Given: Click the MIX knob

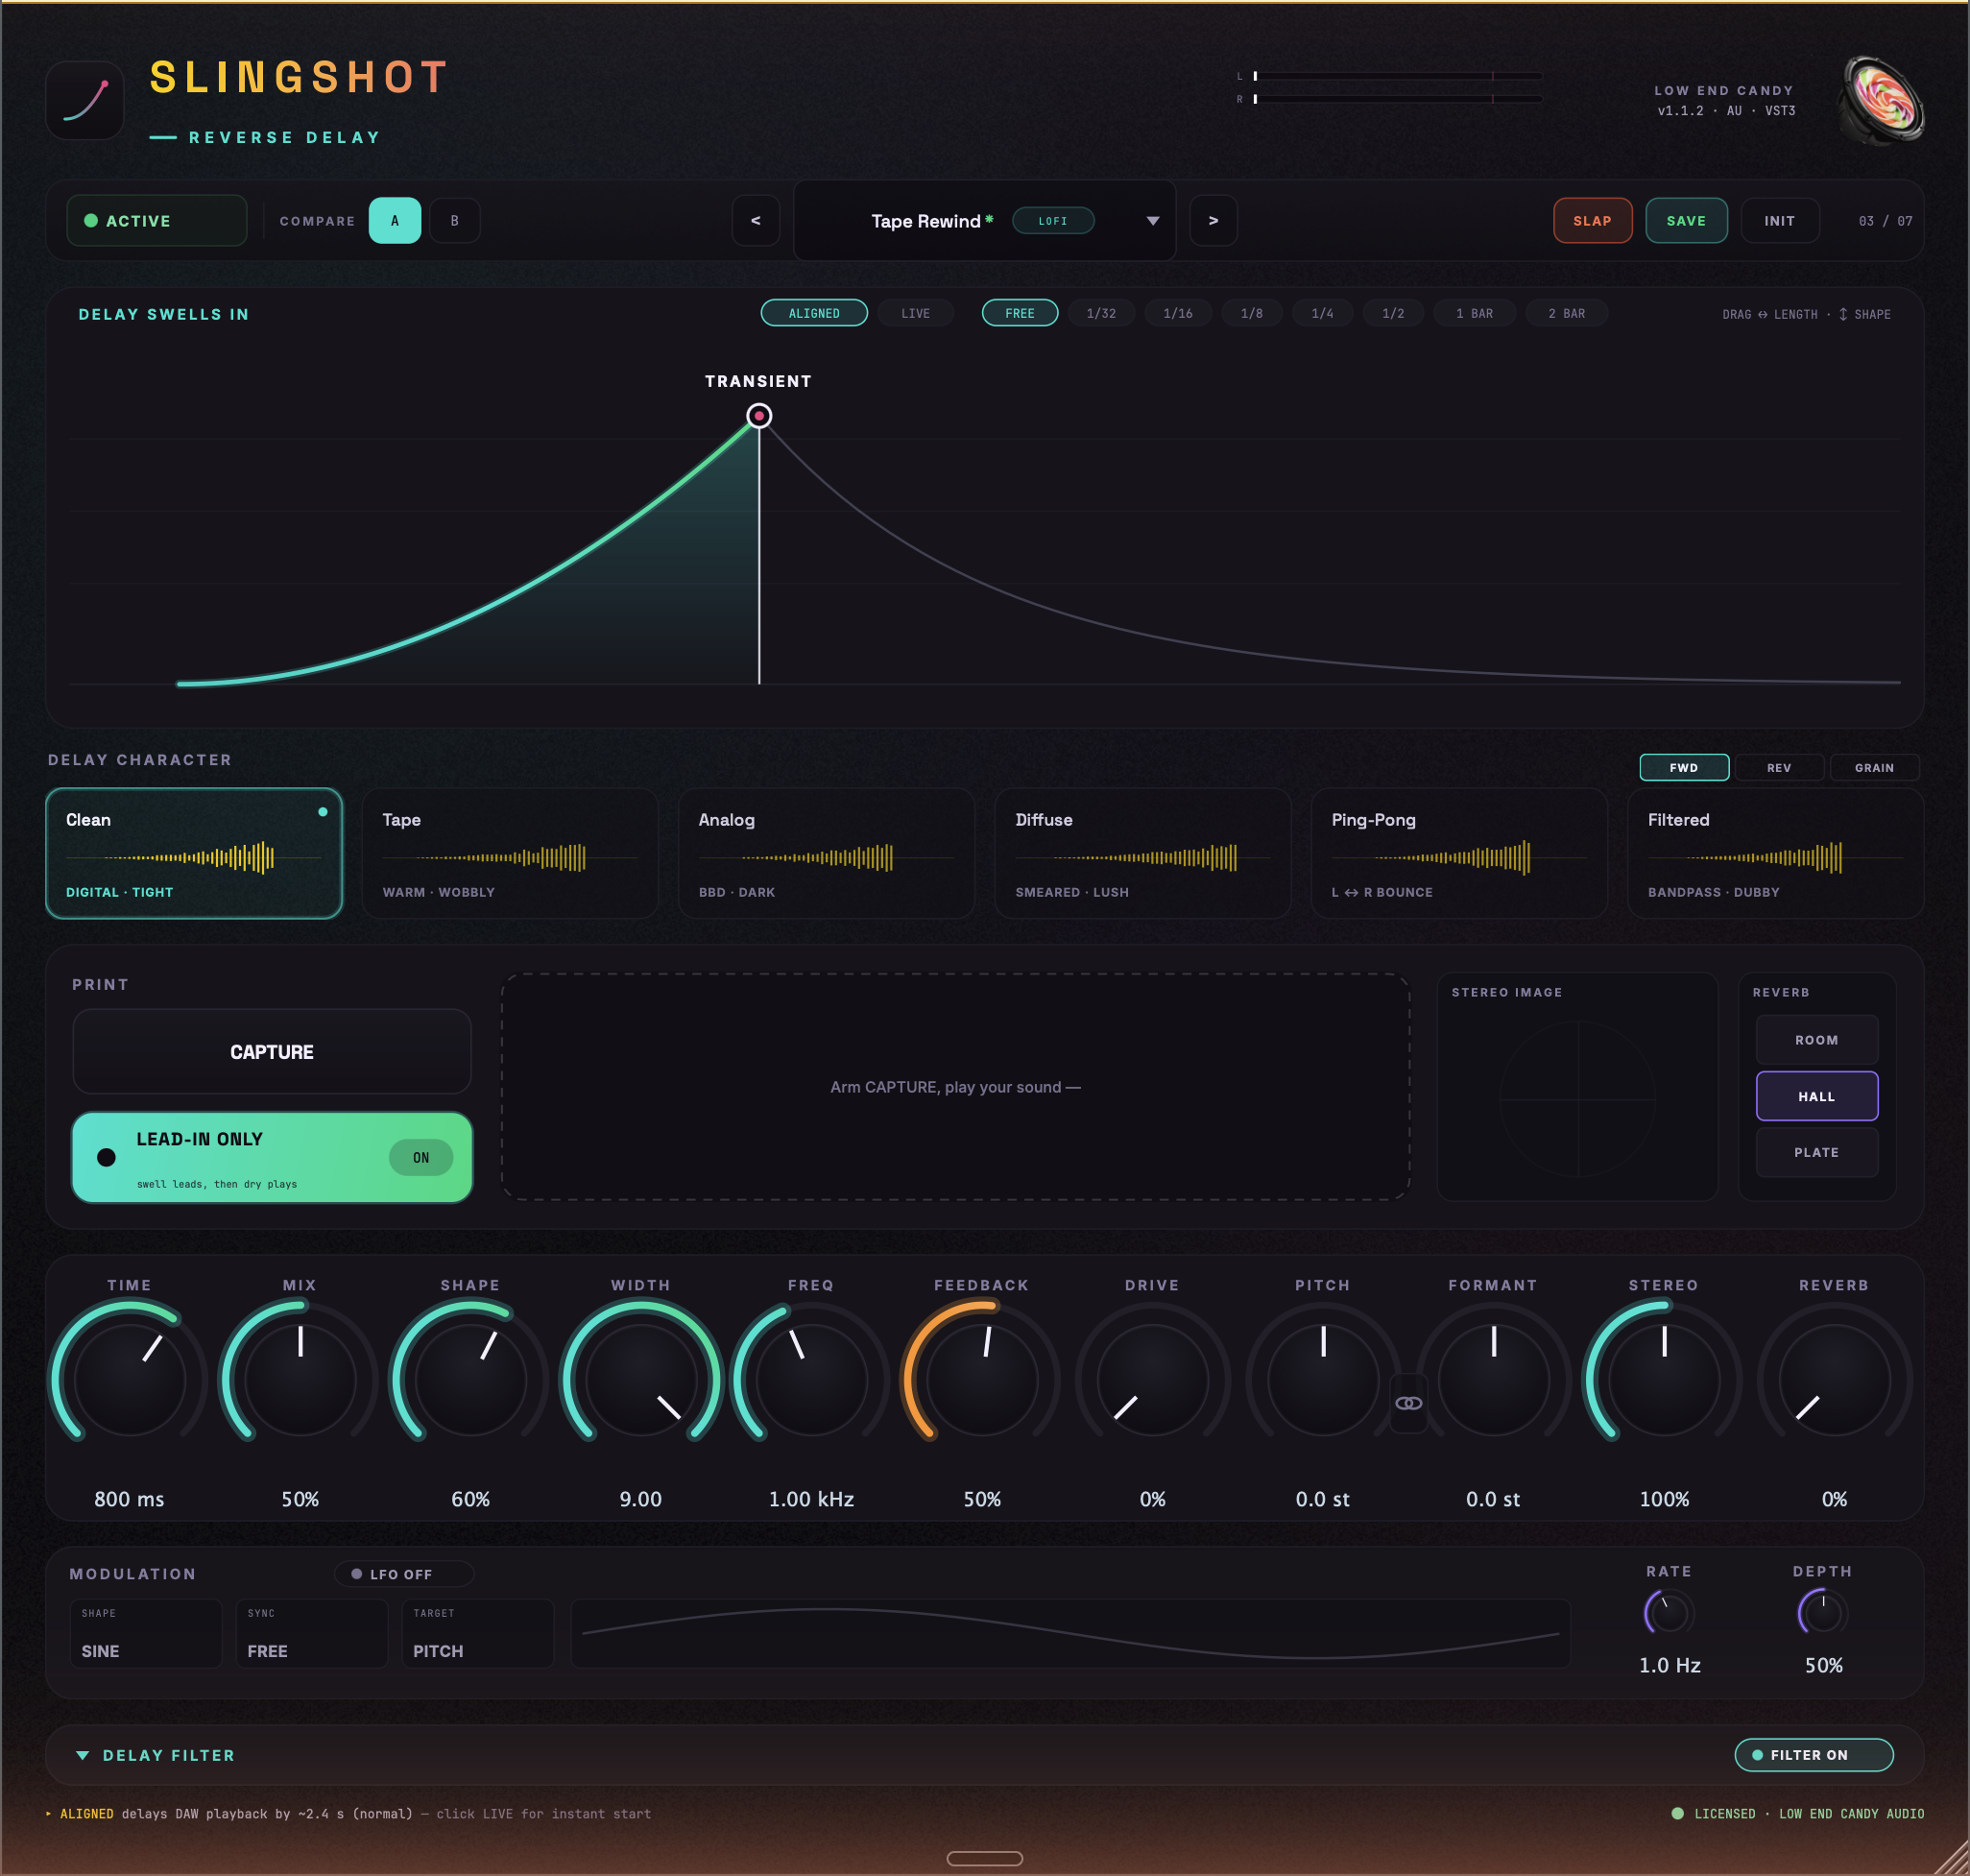Looking at the screenshot, I should pyautogui.click(x=300, y=1379).
